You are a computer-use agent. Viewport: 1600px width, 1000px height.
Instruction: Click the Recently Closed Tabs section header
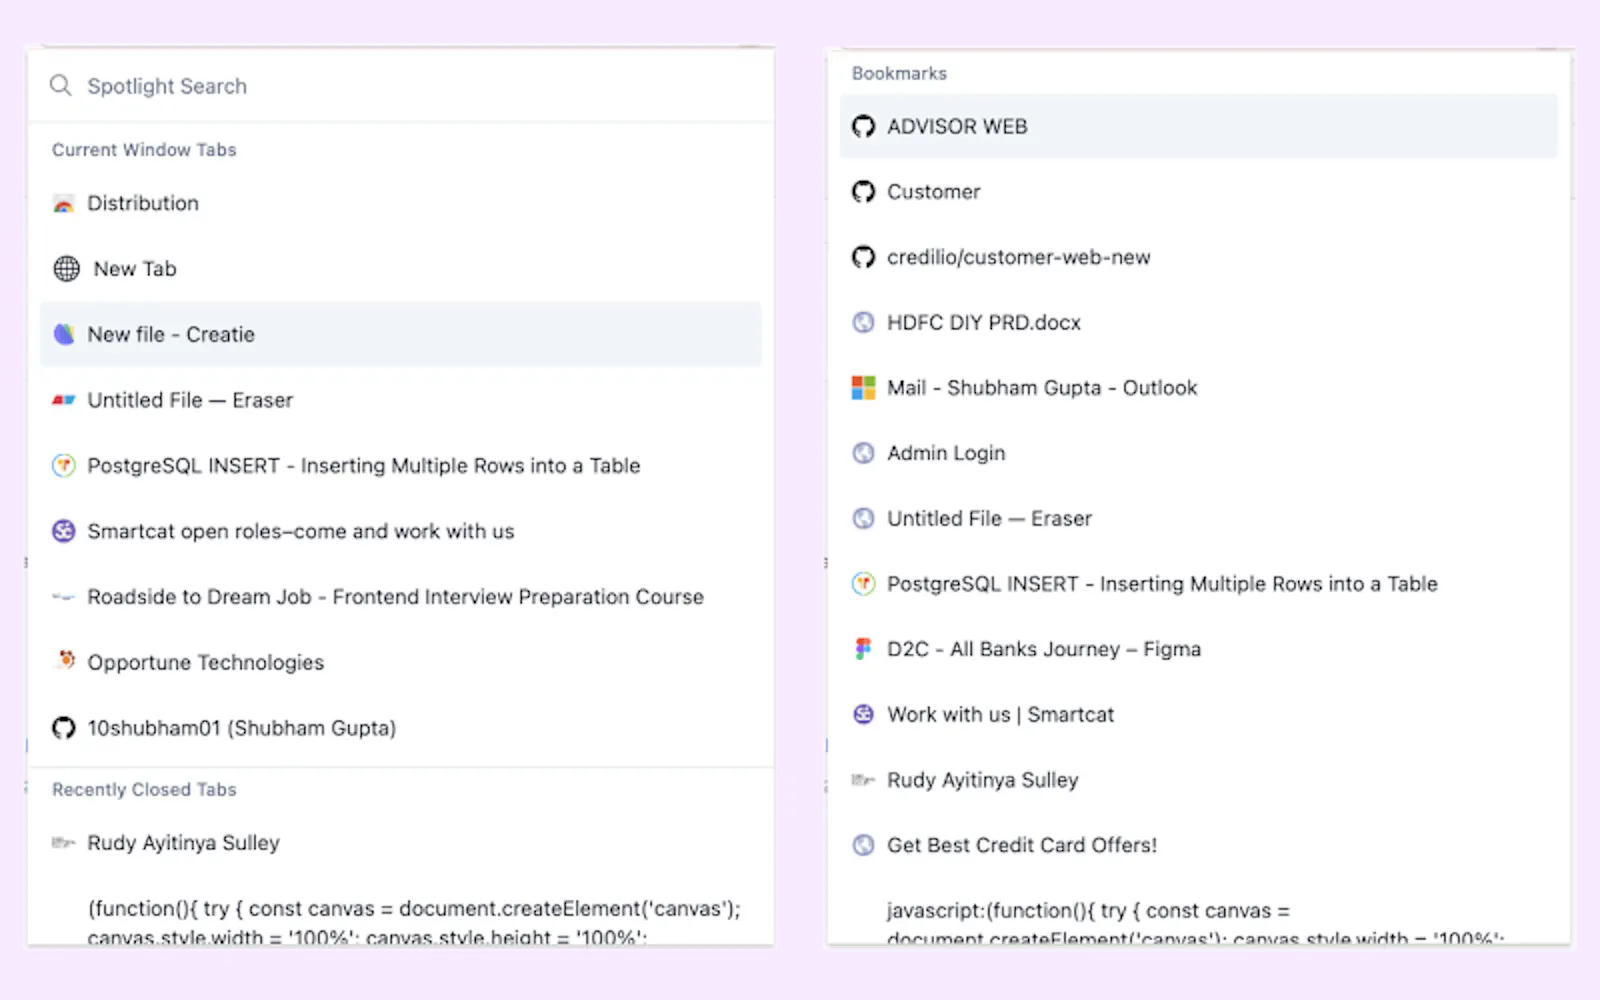pos(144,790)
